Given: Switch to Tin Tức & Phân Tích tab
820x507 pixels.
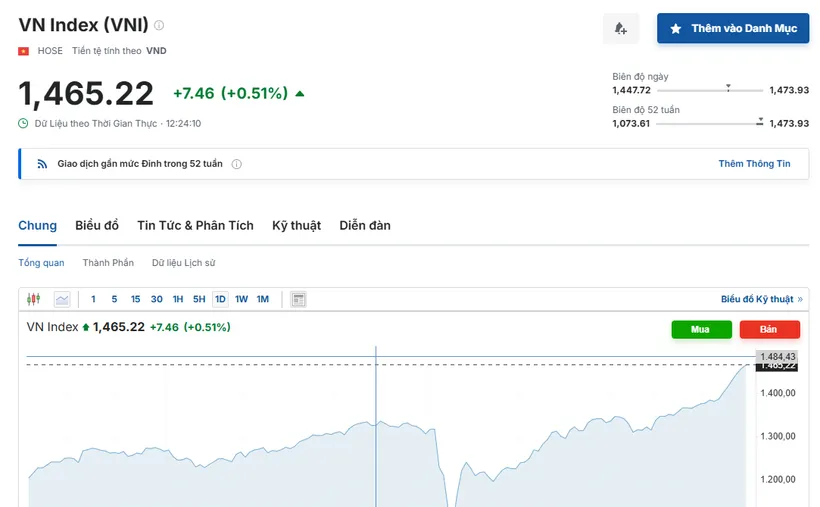Looking at the screenshot, I should tap(196, 226).
